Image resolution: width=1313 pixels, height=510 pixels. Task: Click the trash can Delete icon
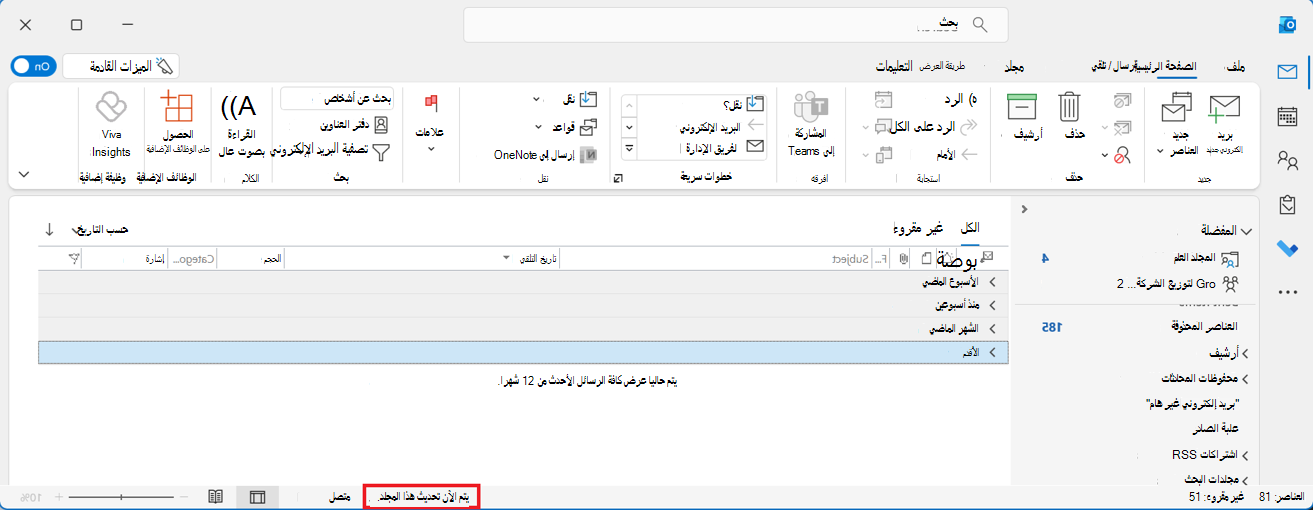1070,106
